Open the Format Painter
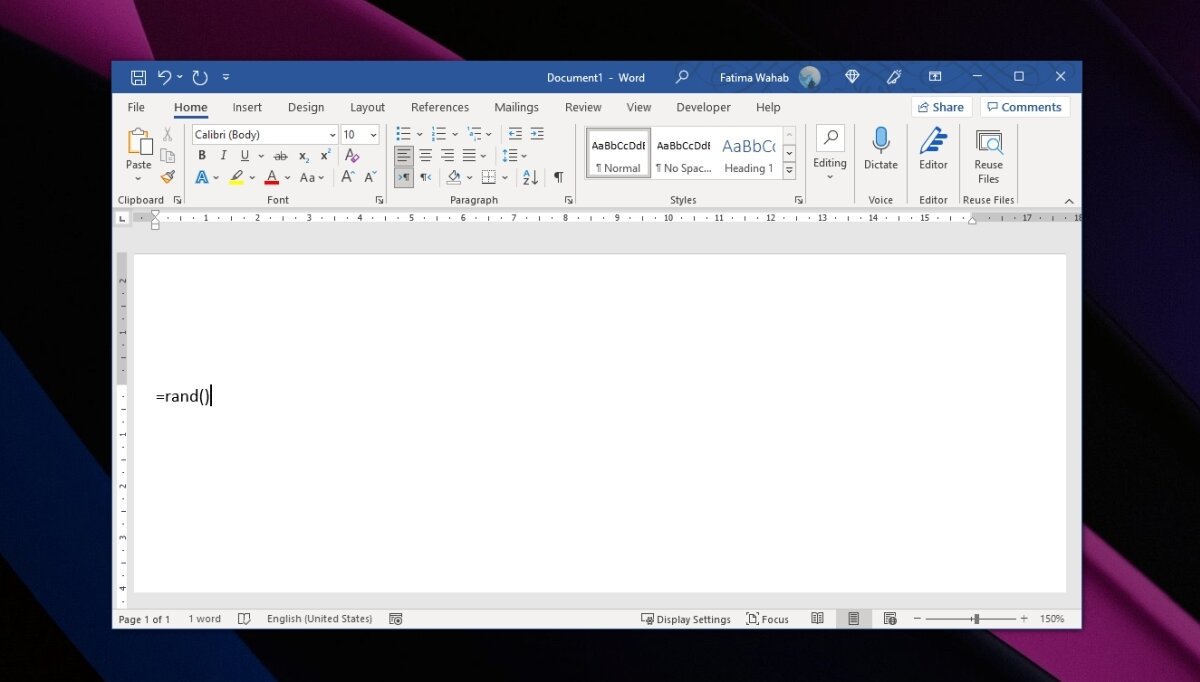 tap(167, 177)
